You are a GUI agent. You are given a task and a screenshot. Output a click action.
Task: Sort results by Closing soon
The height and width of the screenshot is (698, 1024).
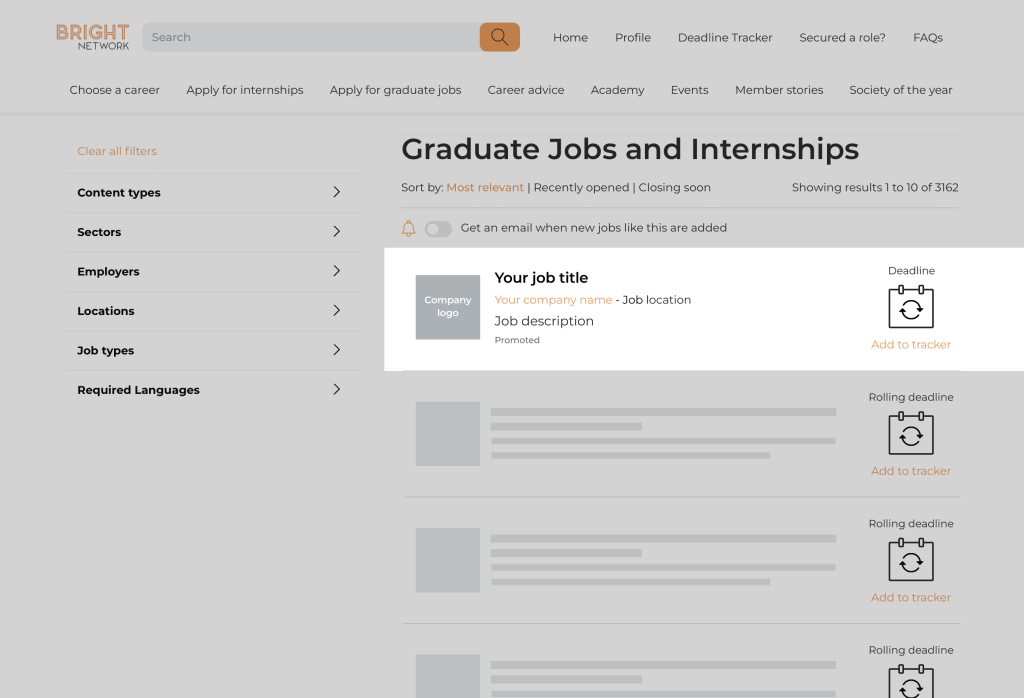(675, 188)
